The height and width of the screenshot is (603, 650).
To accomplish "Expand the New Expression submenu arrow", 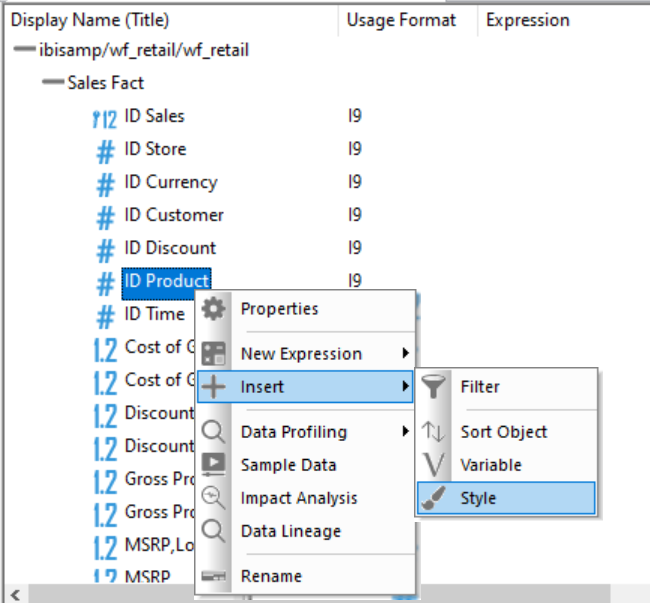I will (405, 353).
